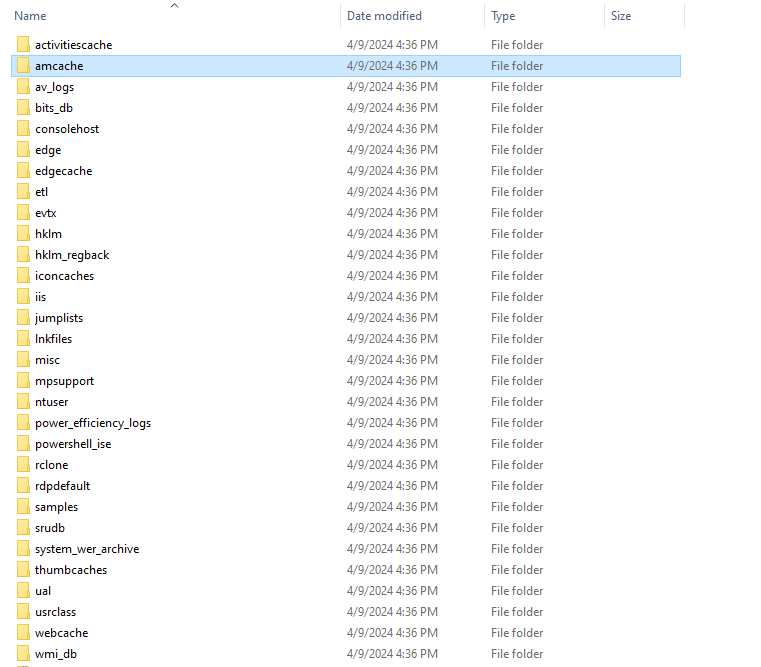Screen dimensions: 761x667
Task: Select the wmi_db folder name
Action: point(56,653)
